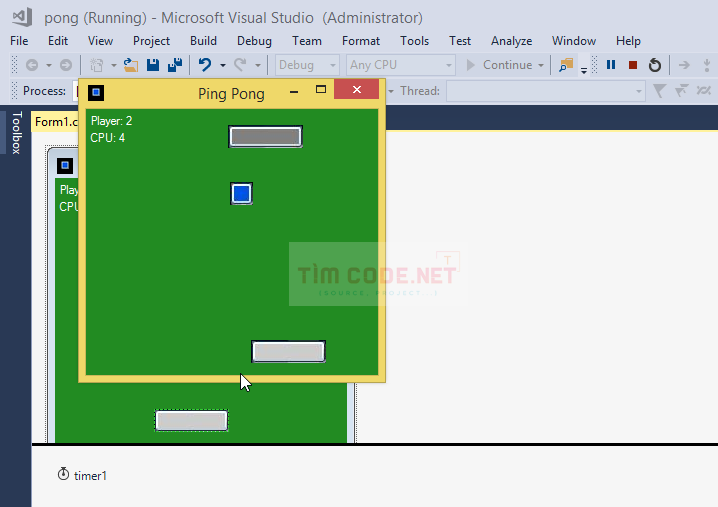Click the Show Next Statement arrow icon
The width and height of the screenshot is (718, 507).
coord(684,65)
